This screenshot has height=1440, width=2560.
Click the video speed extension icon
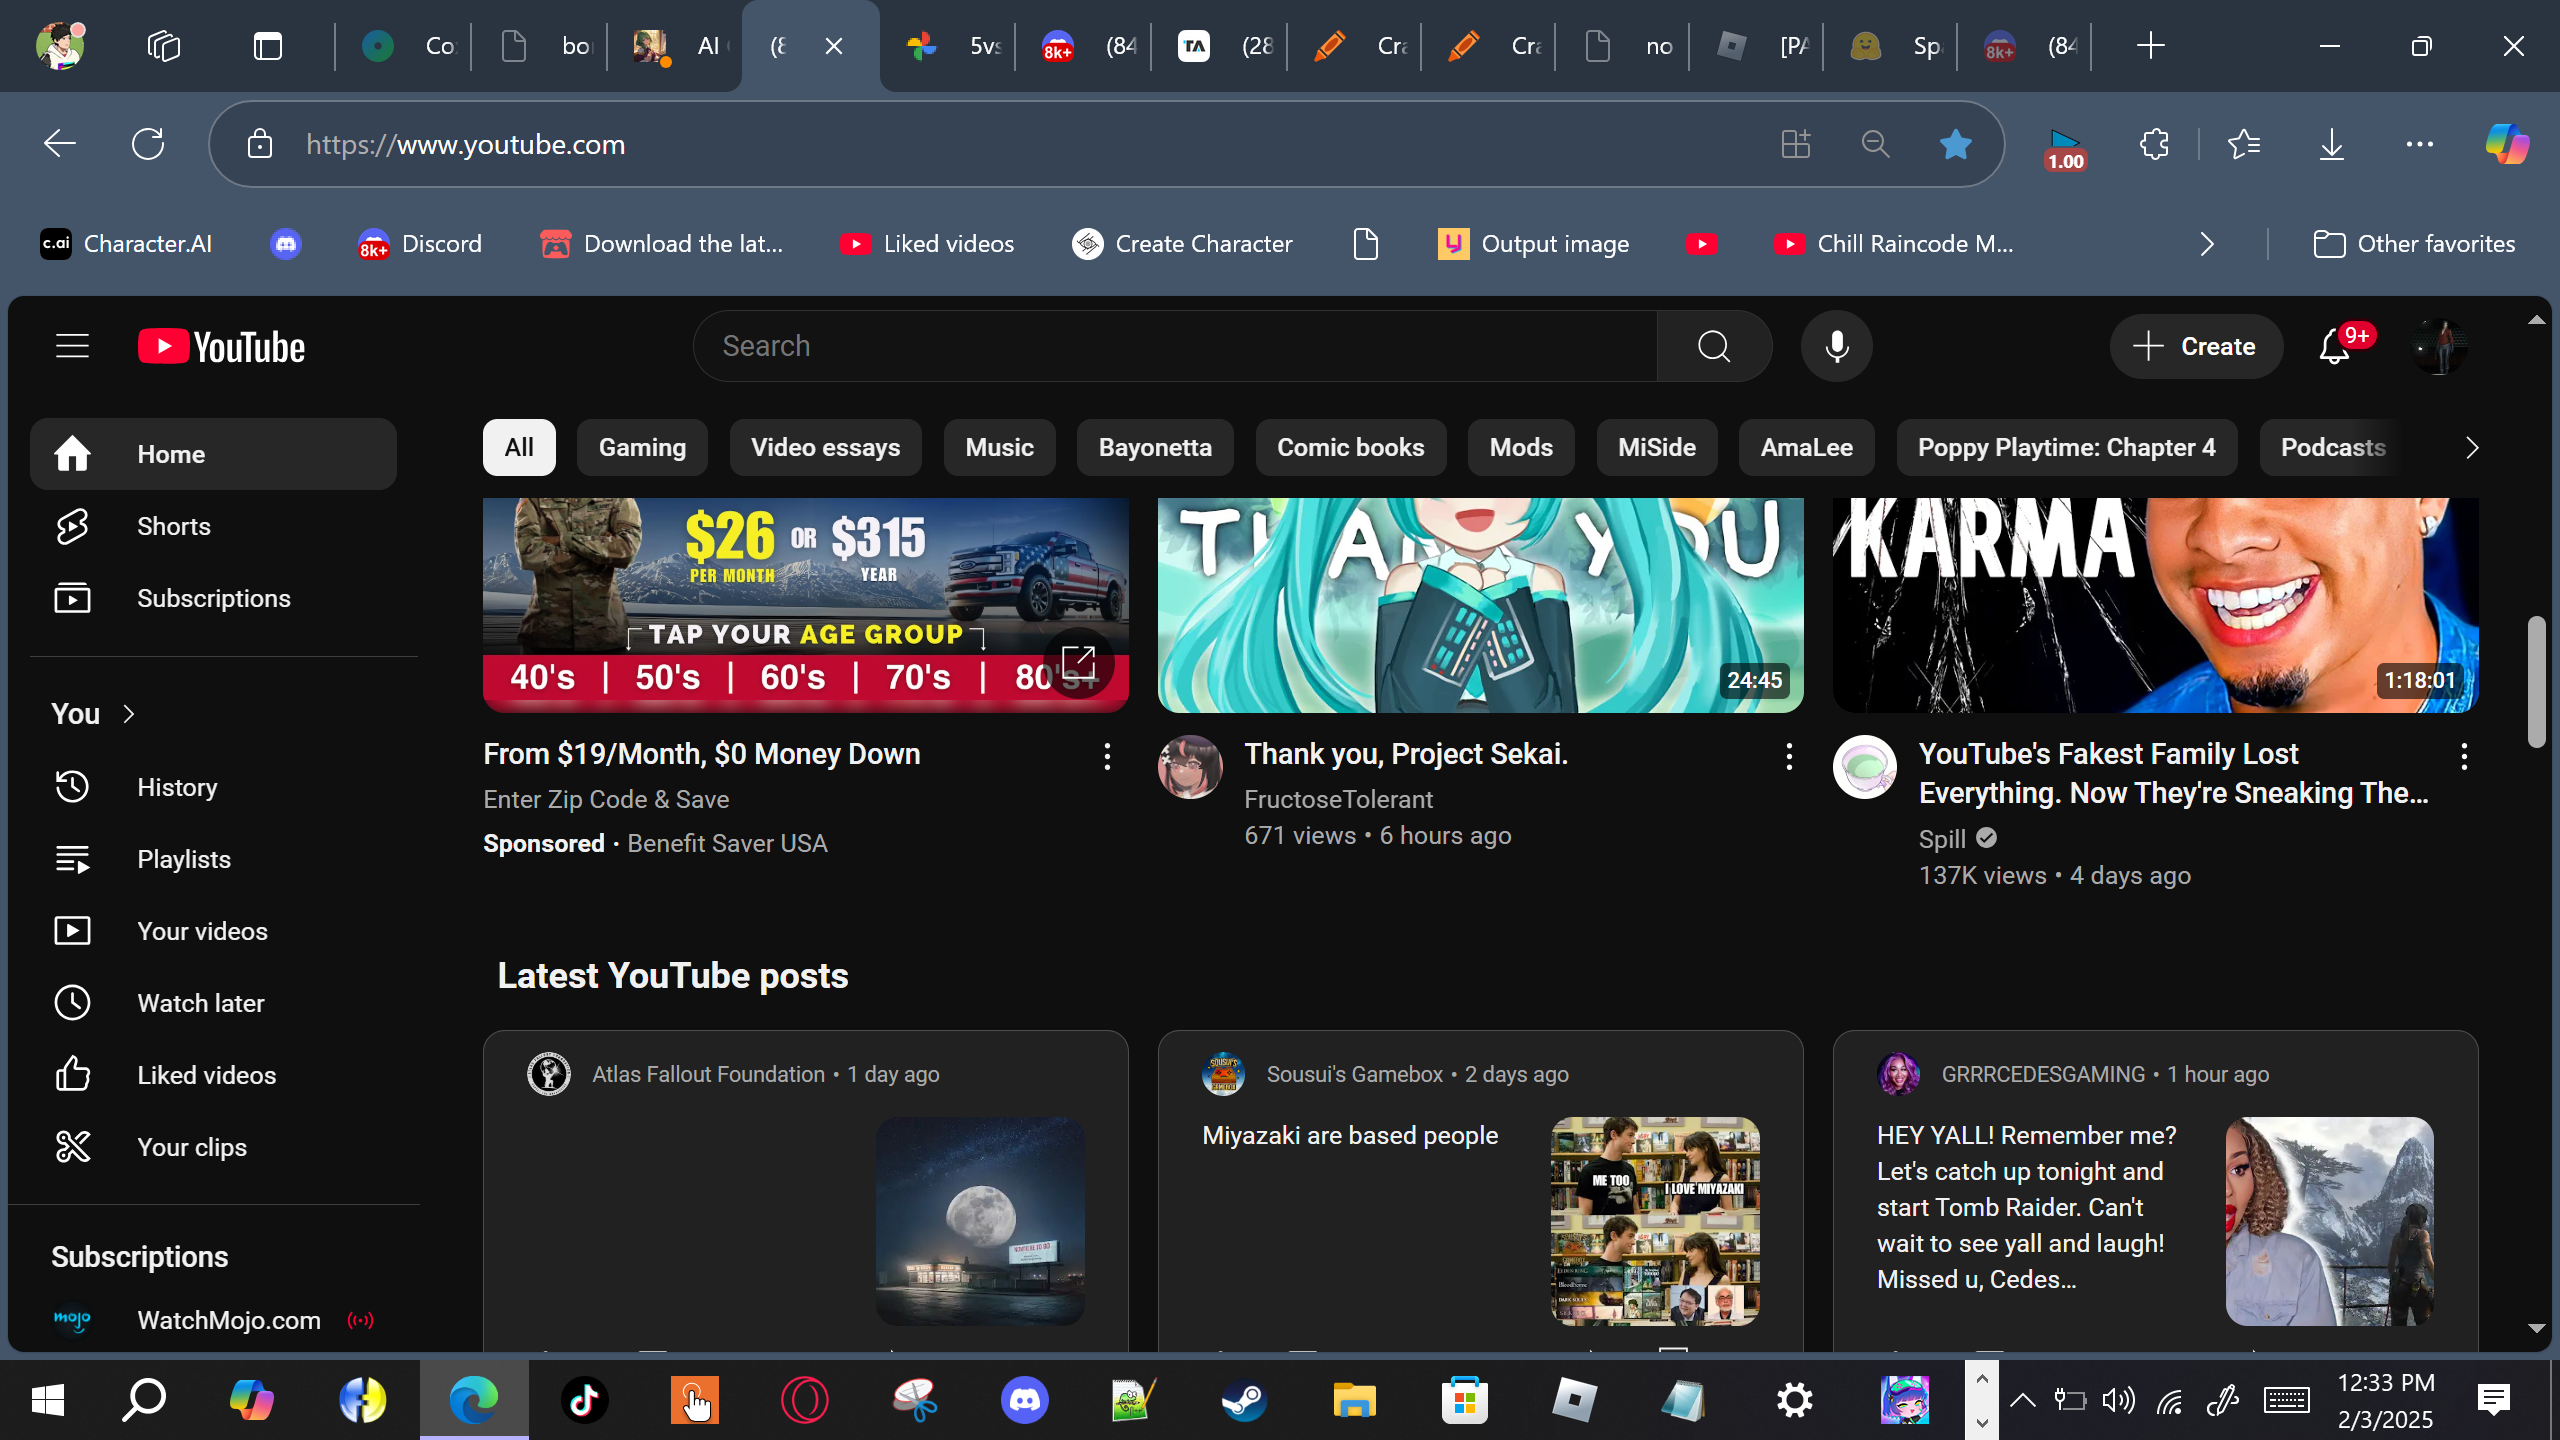click(2065, 148)
